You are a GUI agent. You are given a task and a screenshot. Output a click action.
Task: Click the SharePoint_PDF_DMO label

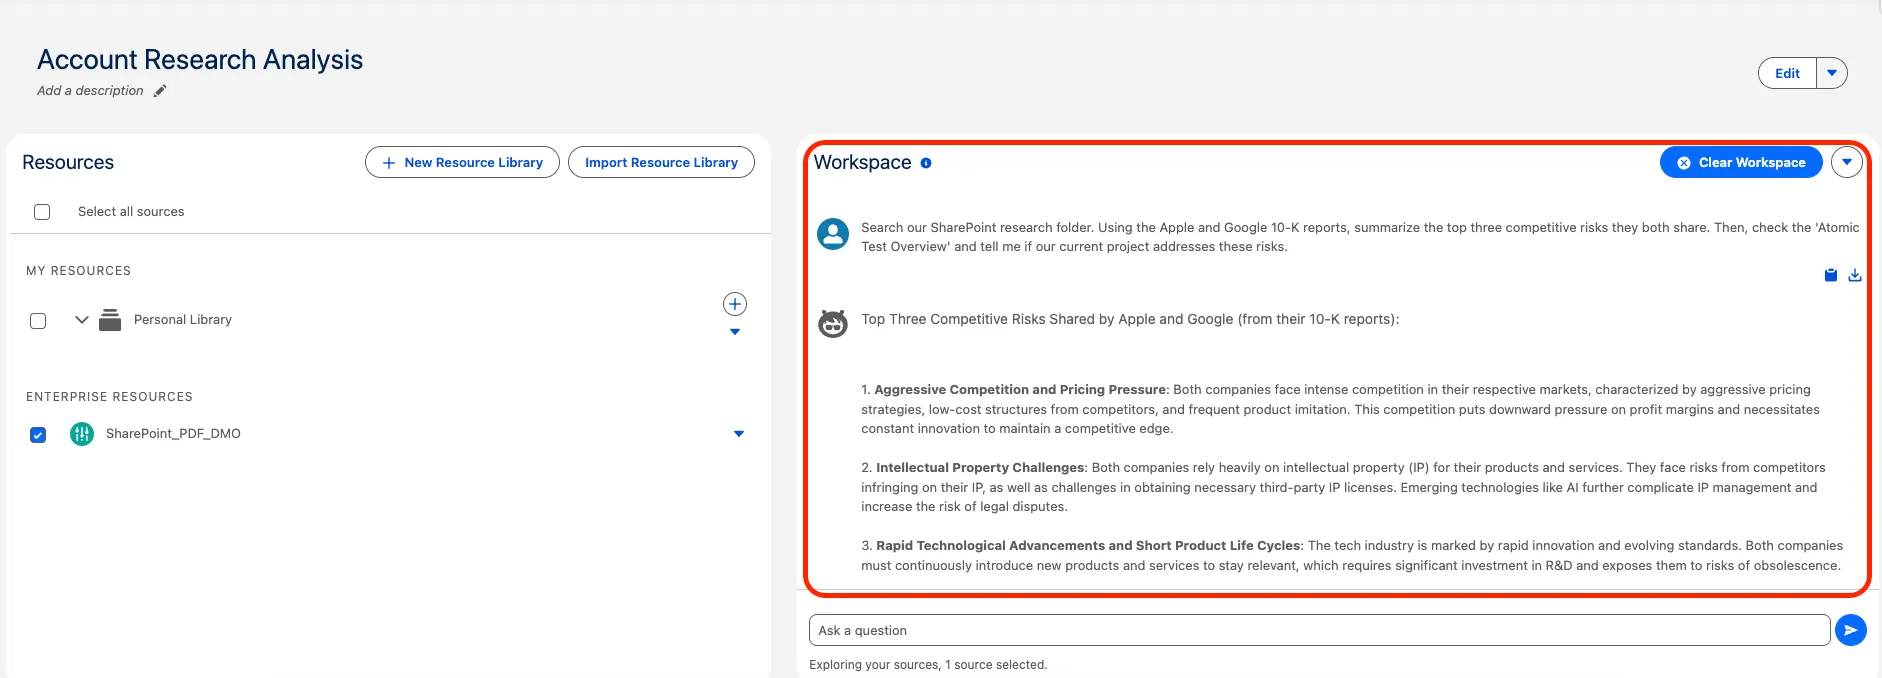point(173,434)
